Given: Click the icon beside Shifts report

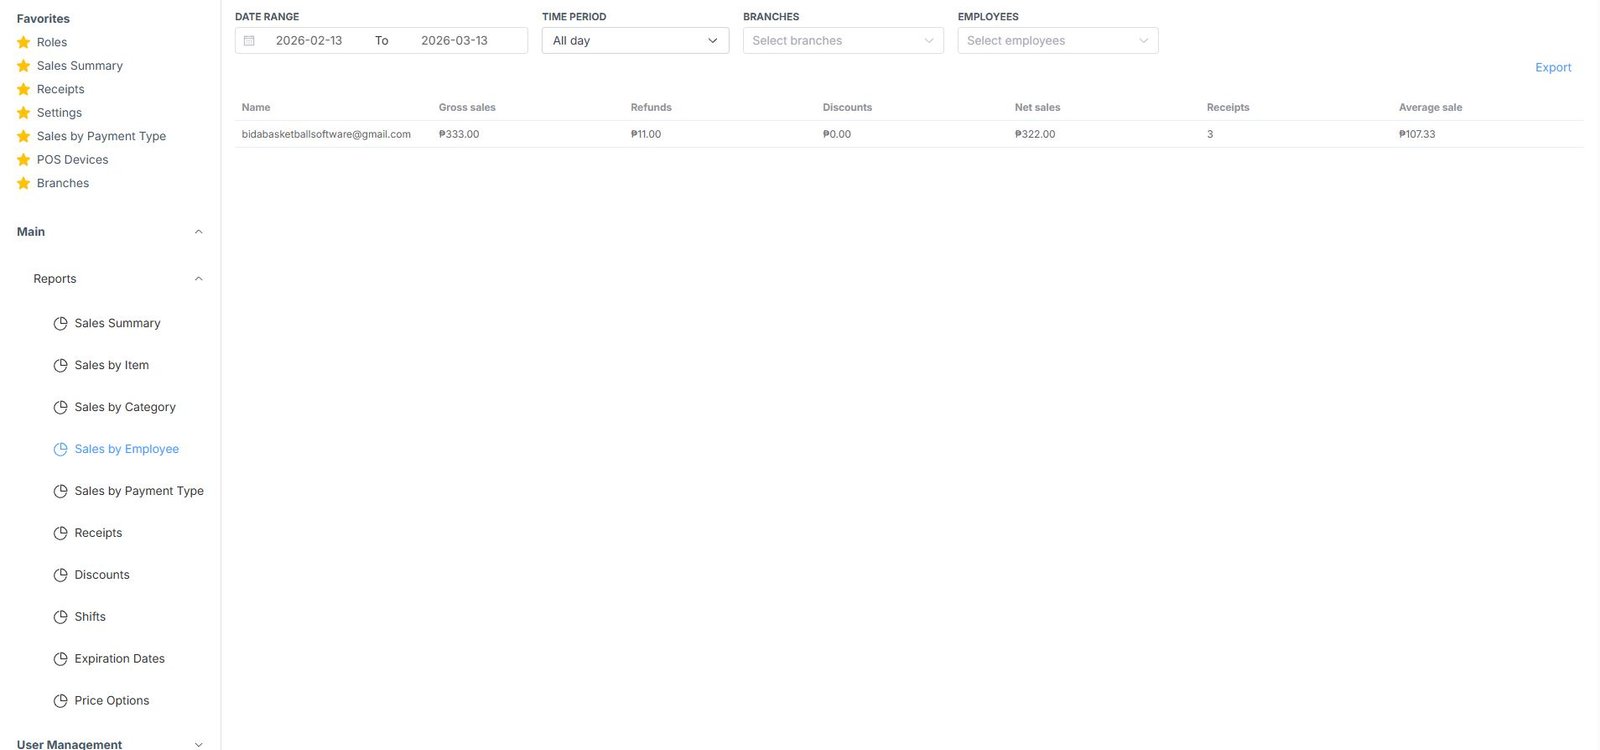Looking at the screenshot, I should point(60,617).
